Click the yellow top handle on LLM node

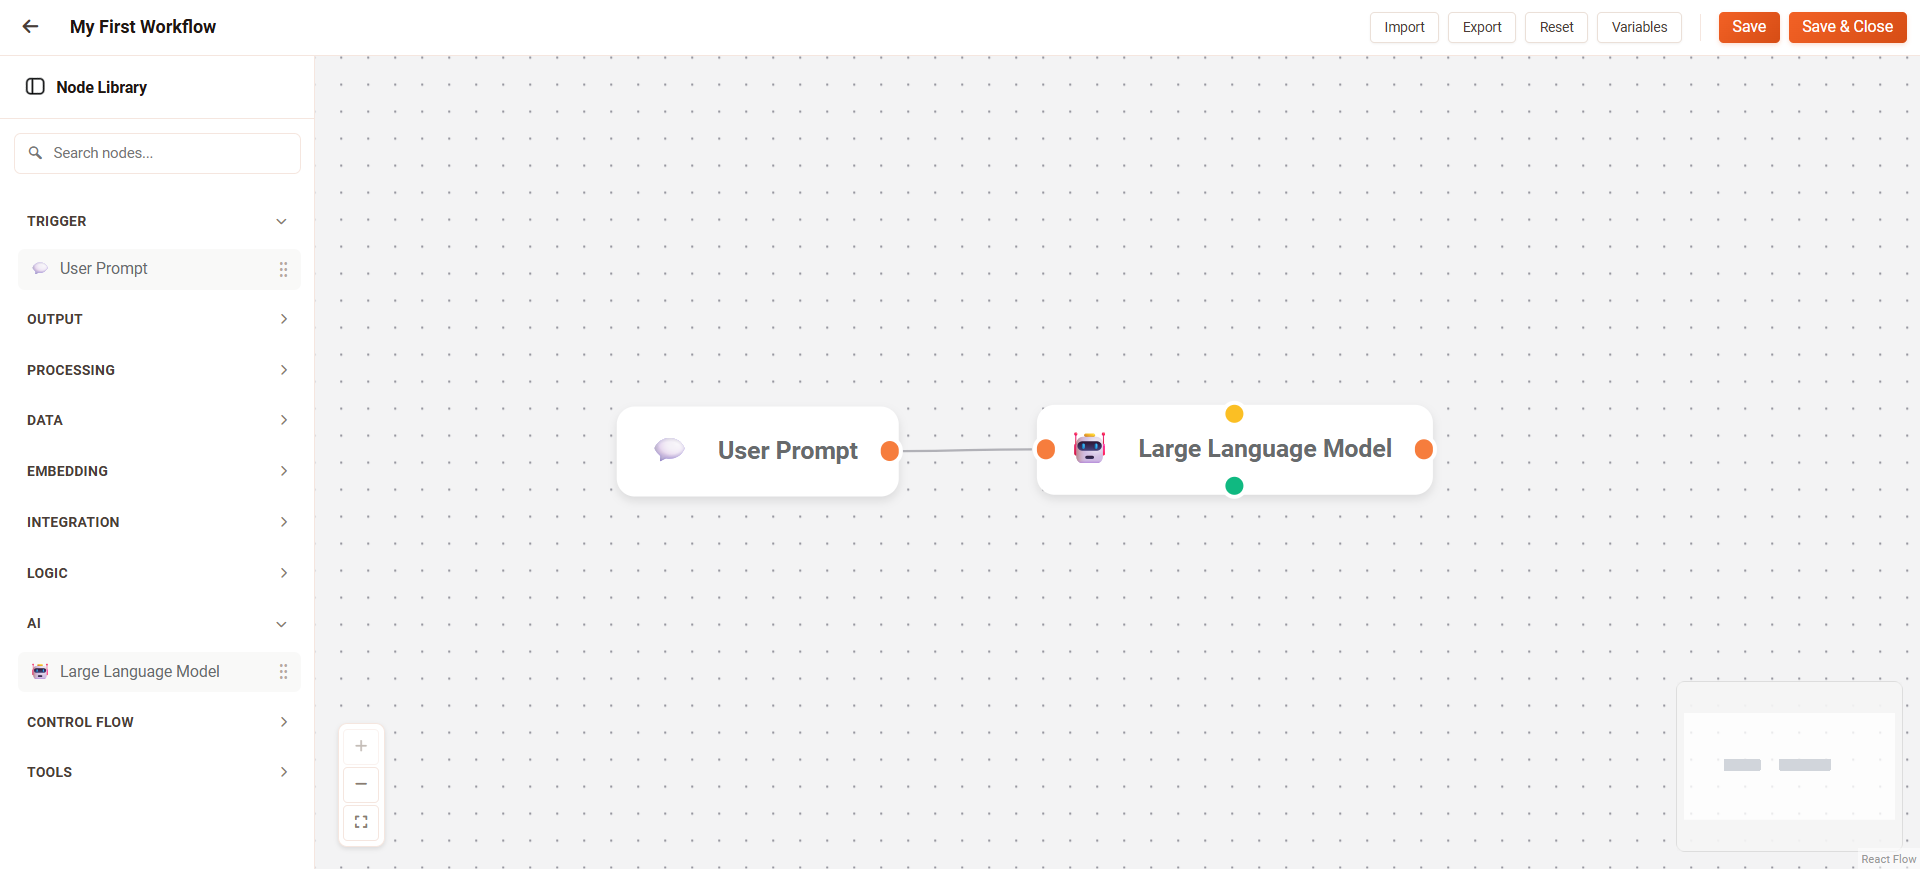(1234, 414)
